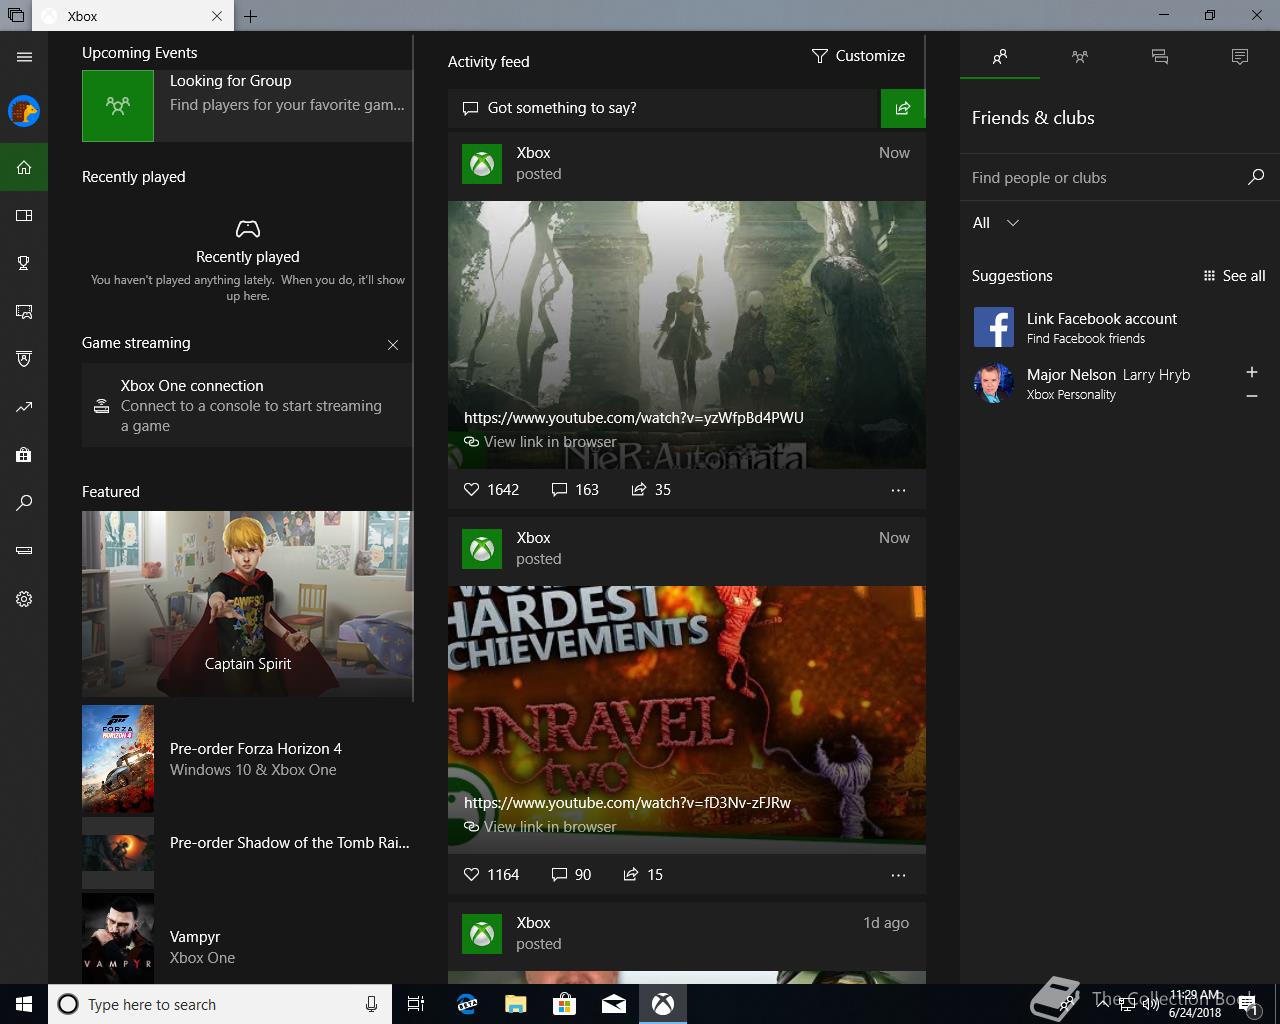1280x1024 pixels.
Task: Open Vampyr featured item
Action: click(x=247, y=938)
